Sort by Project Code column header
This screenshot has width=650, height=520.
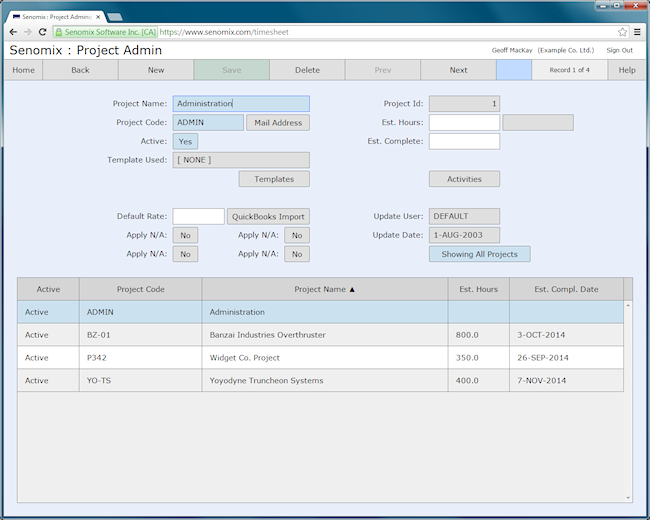click(141, 289)
